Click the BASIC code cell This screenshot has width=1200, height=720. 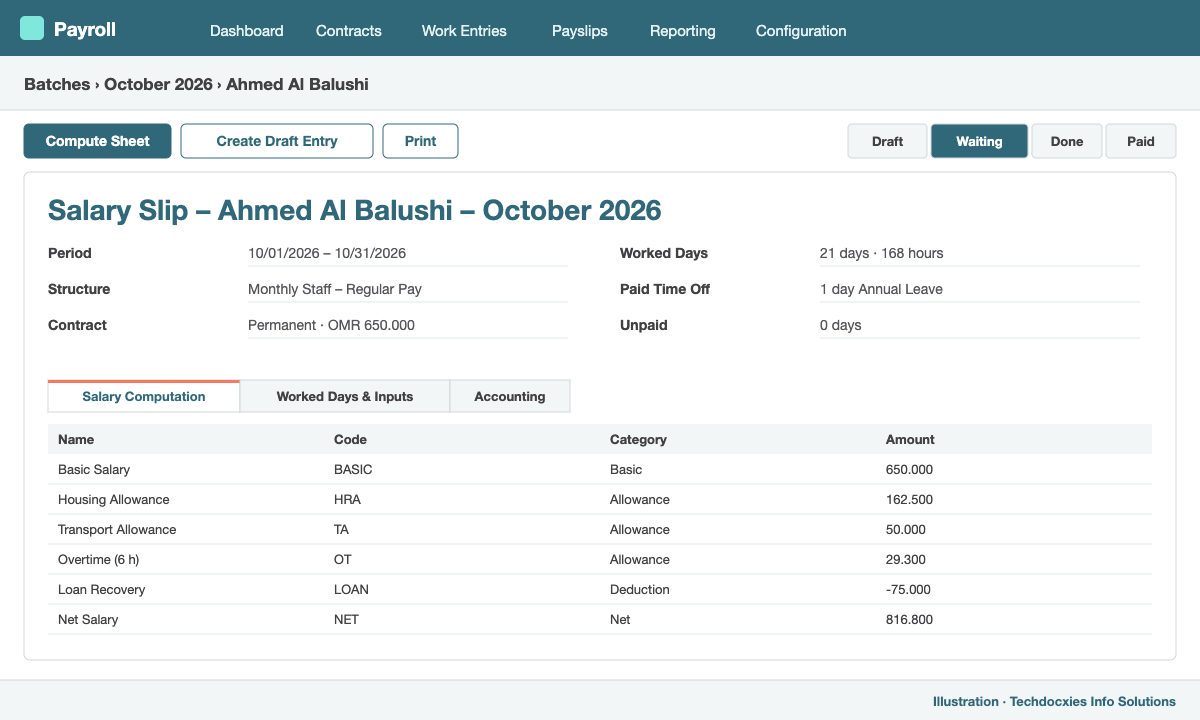(x=353, y=469)
